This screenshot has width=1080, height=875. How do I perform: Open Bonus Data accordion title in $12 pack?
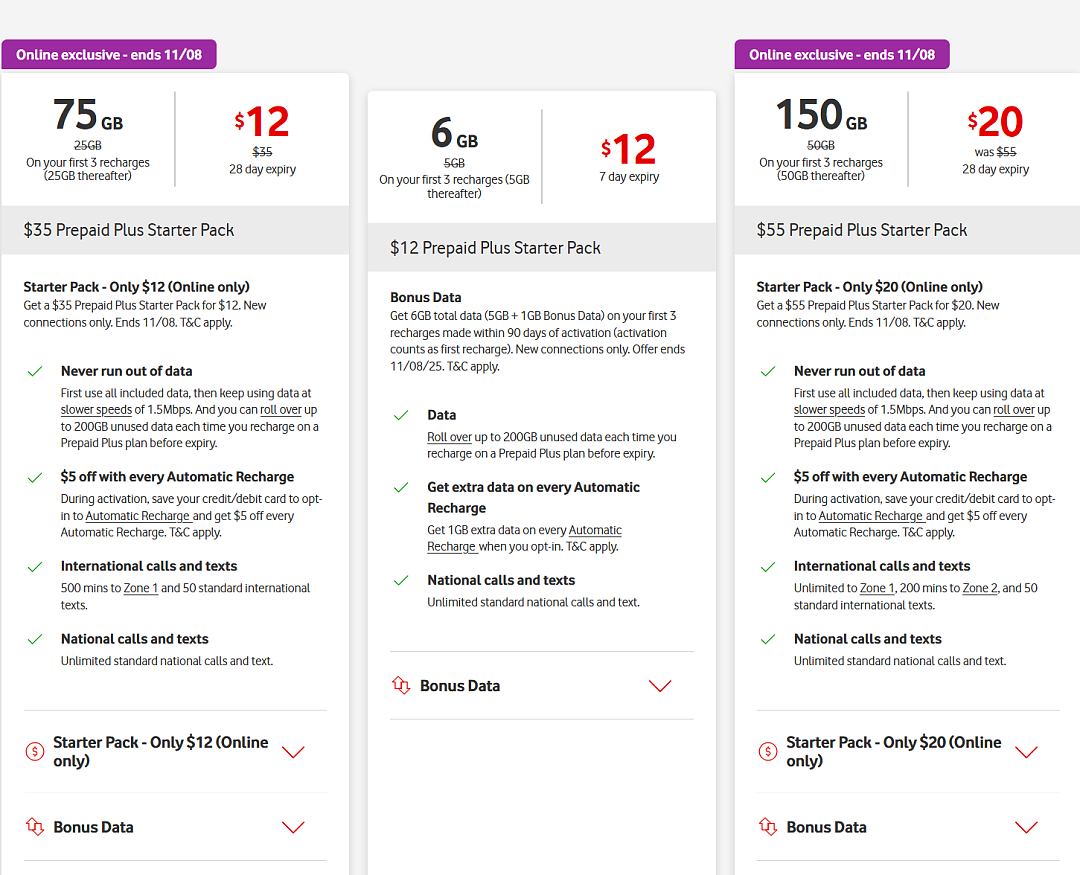(x=460, y=686)
